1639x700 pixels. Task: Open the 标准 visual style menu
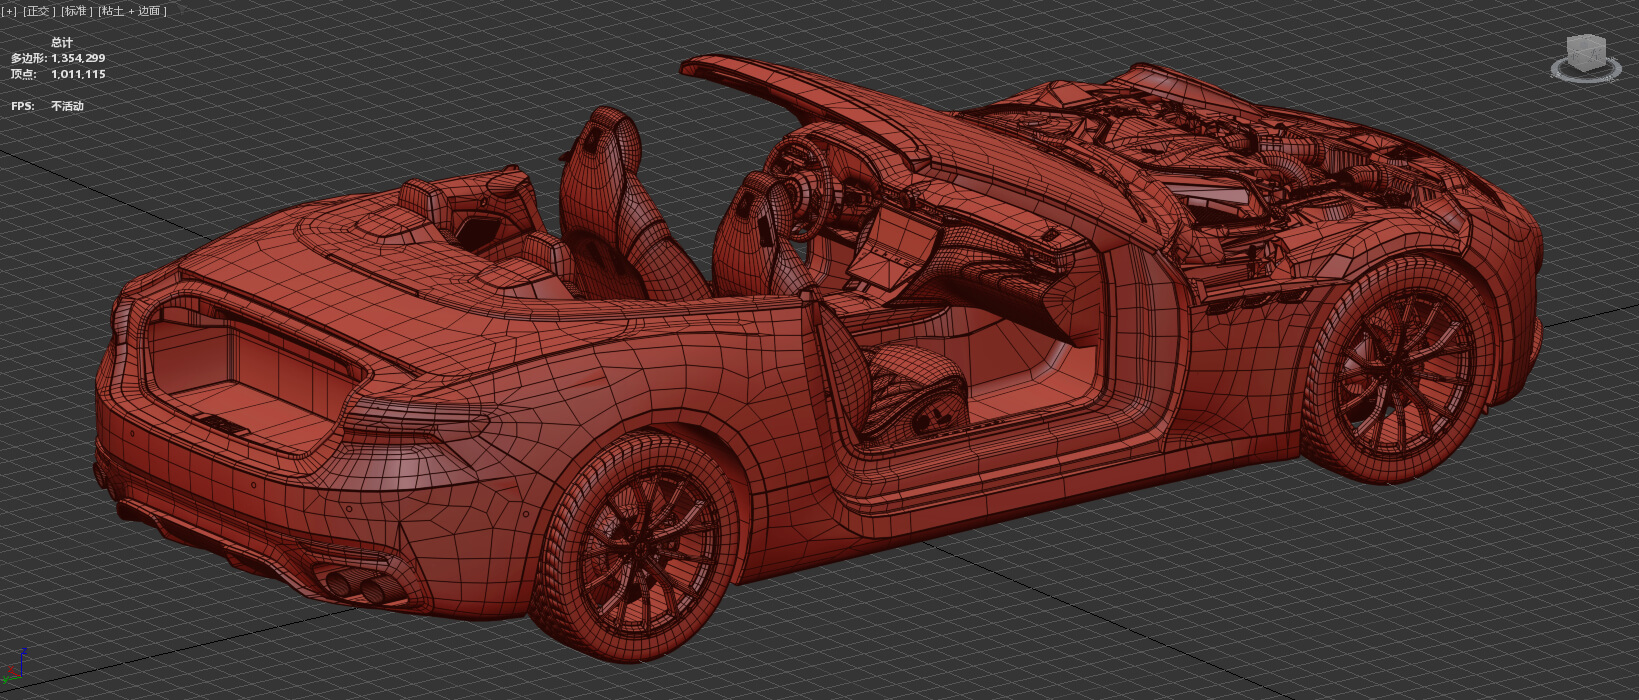tap(77, 11)
